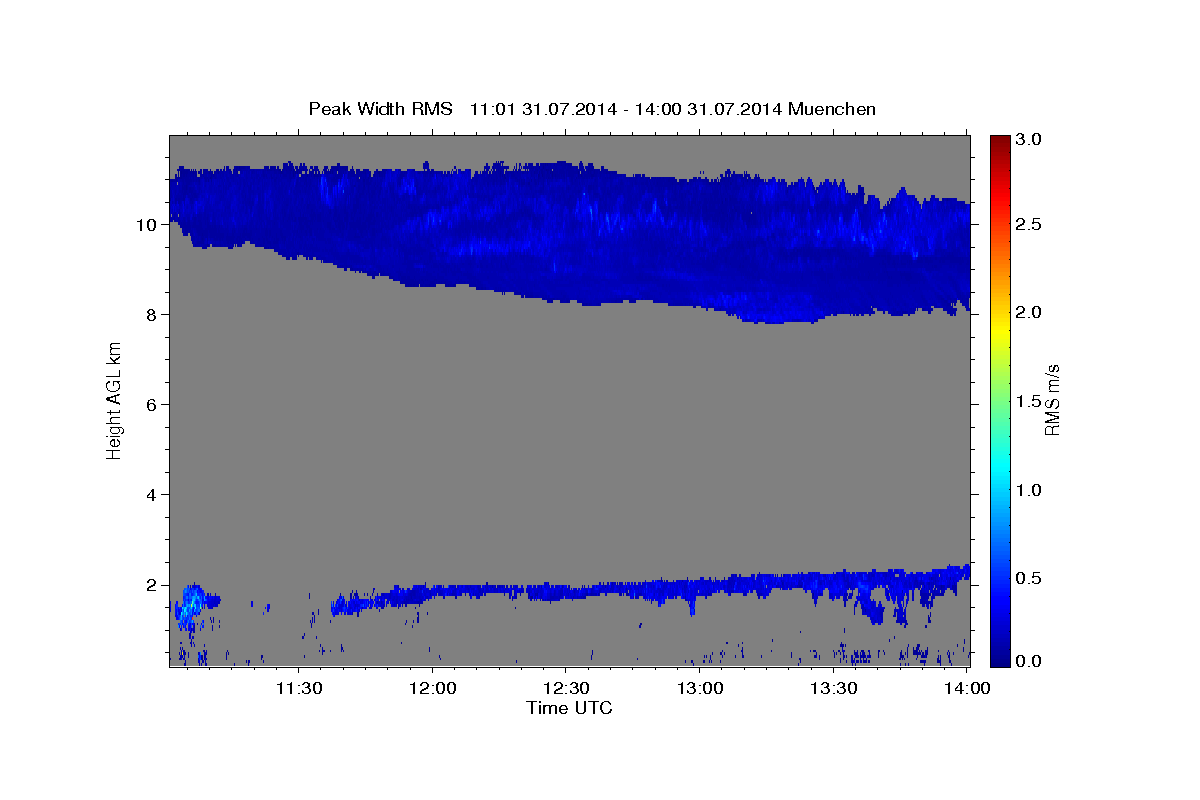Click the colorbar value 0.0
This screenshot has height=800, width=1200.
point(1029,661)
